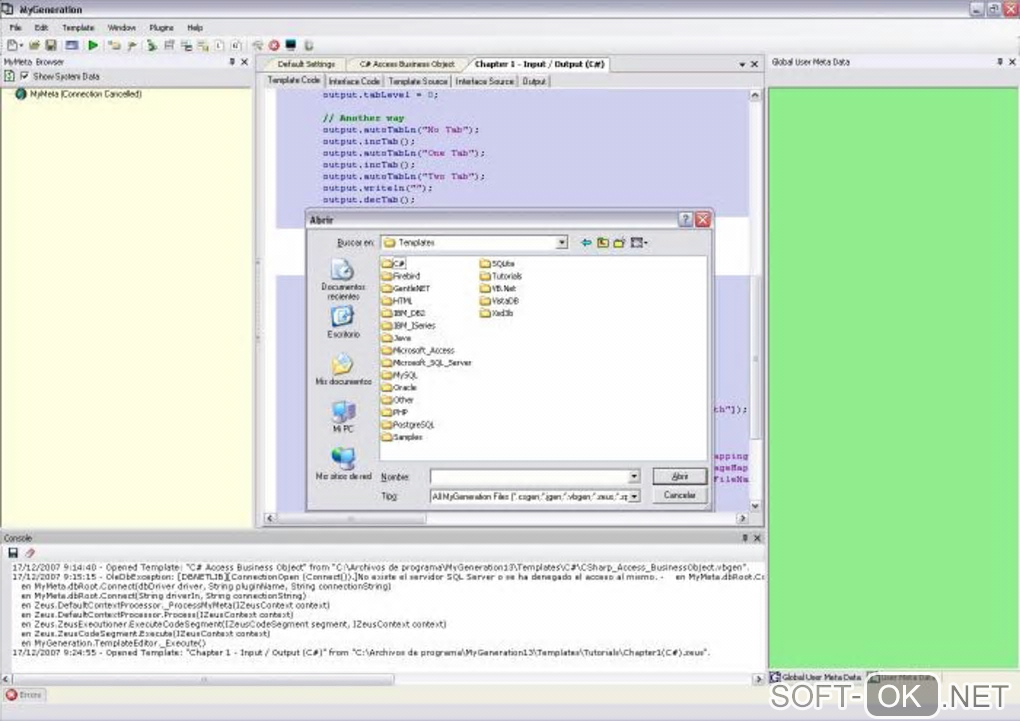Open the New document dropdown arrow in toolbar

point(21,45)
